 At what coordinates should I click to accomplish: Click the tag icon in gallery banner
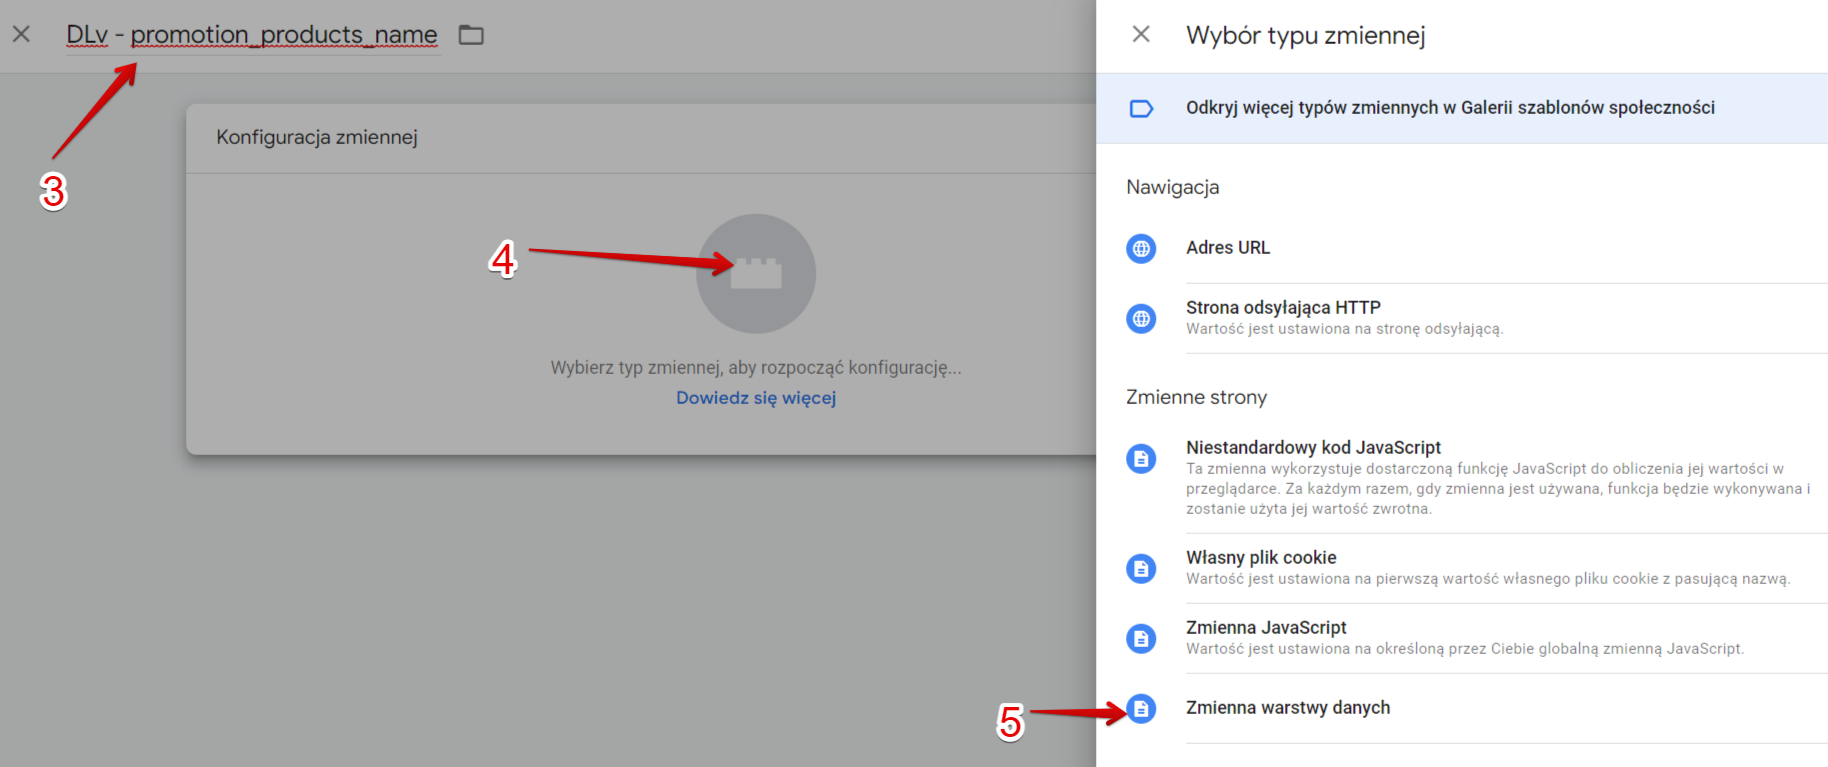[1141, 108]
